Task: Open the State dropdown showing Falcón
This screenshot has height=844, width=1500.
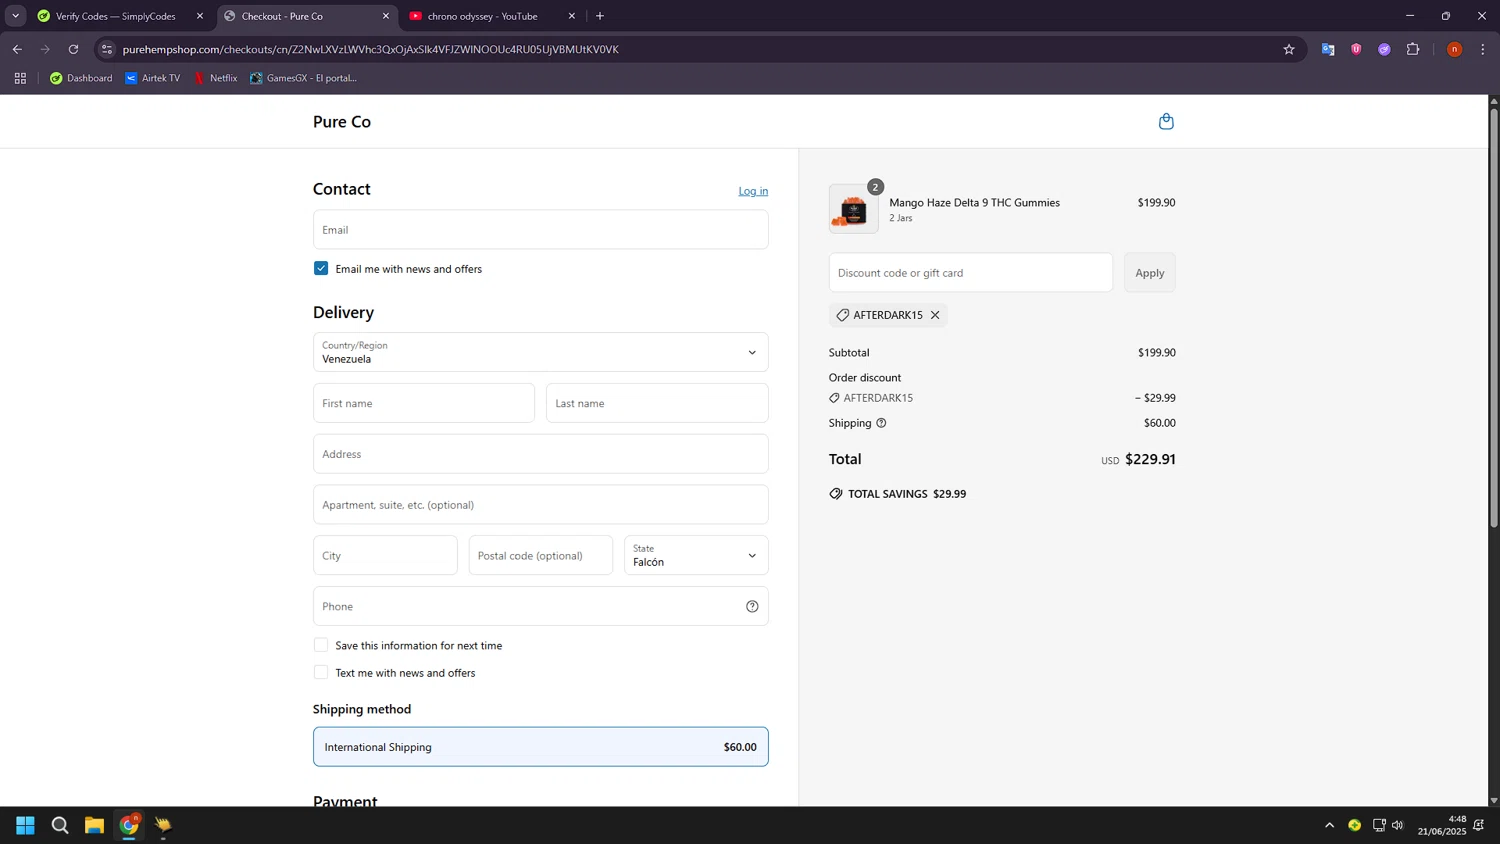Action: pos(696,555)
